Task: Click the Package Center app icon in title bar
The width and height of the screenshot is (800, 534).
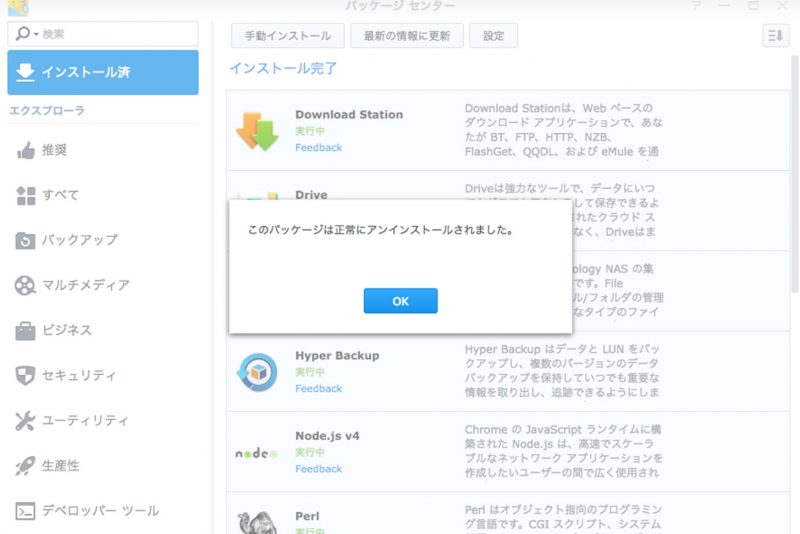Action: click(18, 7)
